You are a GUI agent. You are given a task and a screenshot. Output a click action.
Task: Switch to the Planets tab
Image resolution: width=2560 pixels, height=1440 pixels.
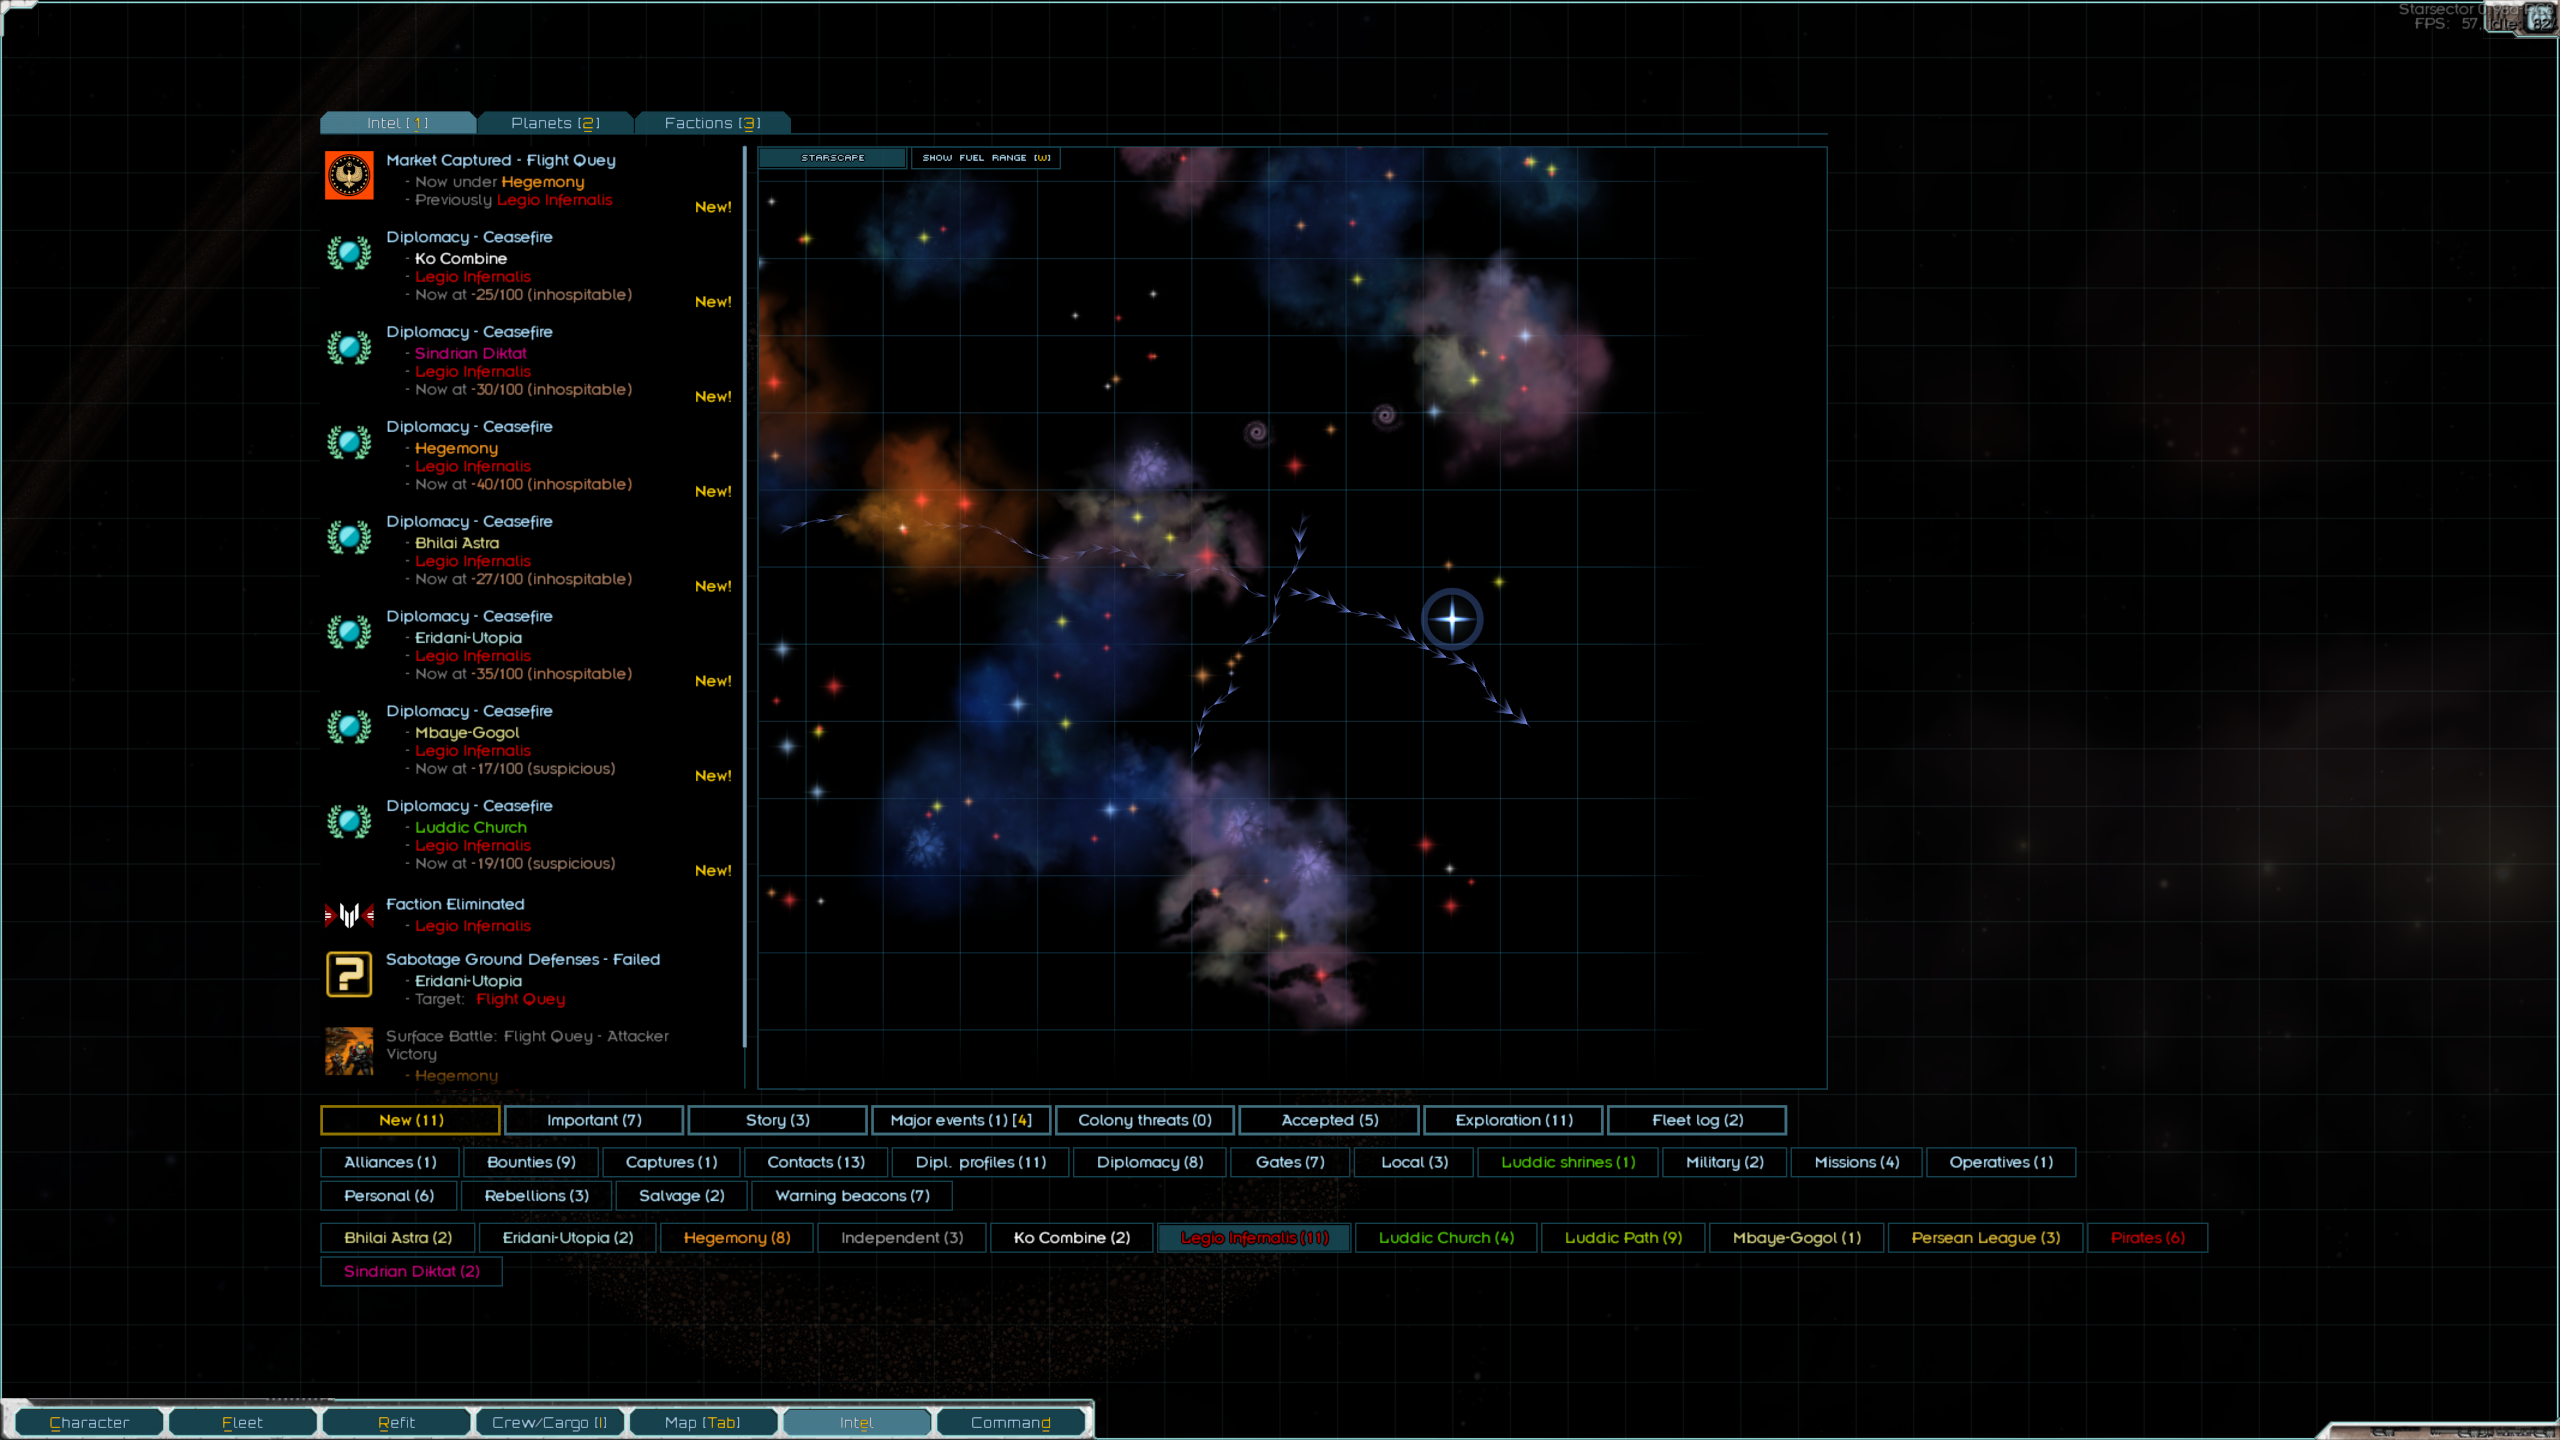(x=555, y=123)
